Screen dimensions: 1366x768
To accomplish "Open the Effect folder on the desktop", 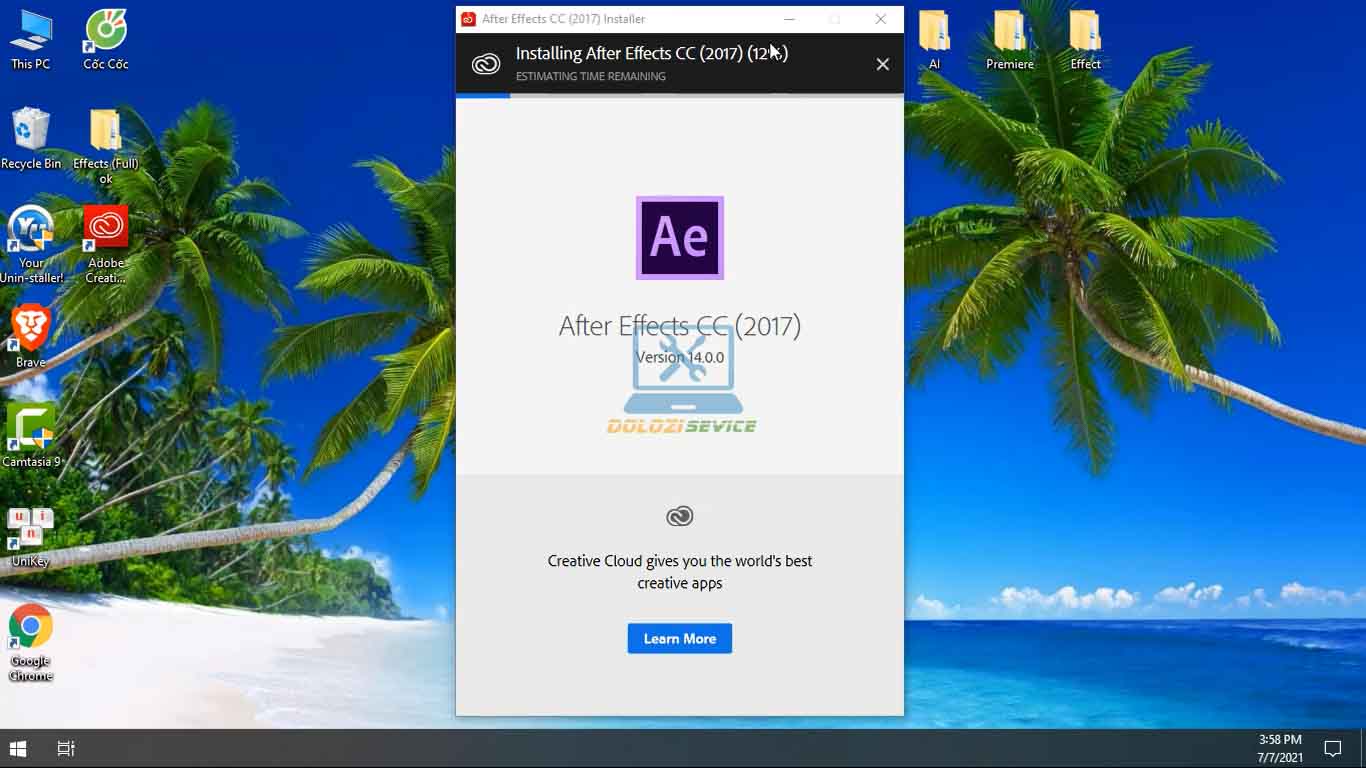I will (x=1084, y=30).
